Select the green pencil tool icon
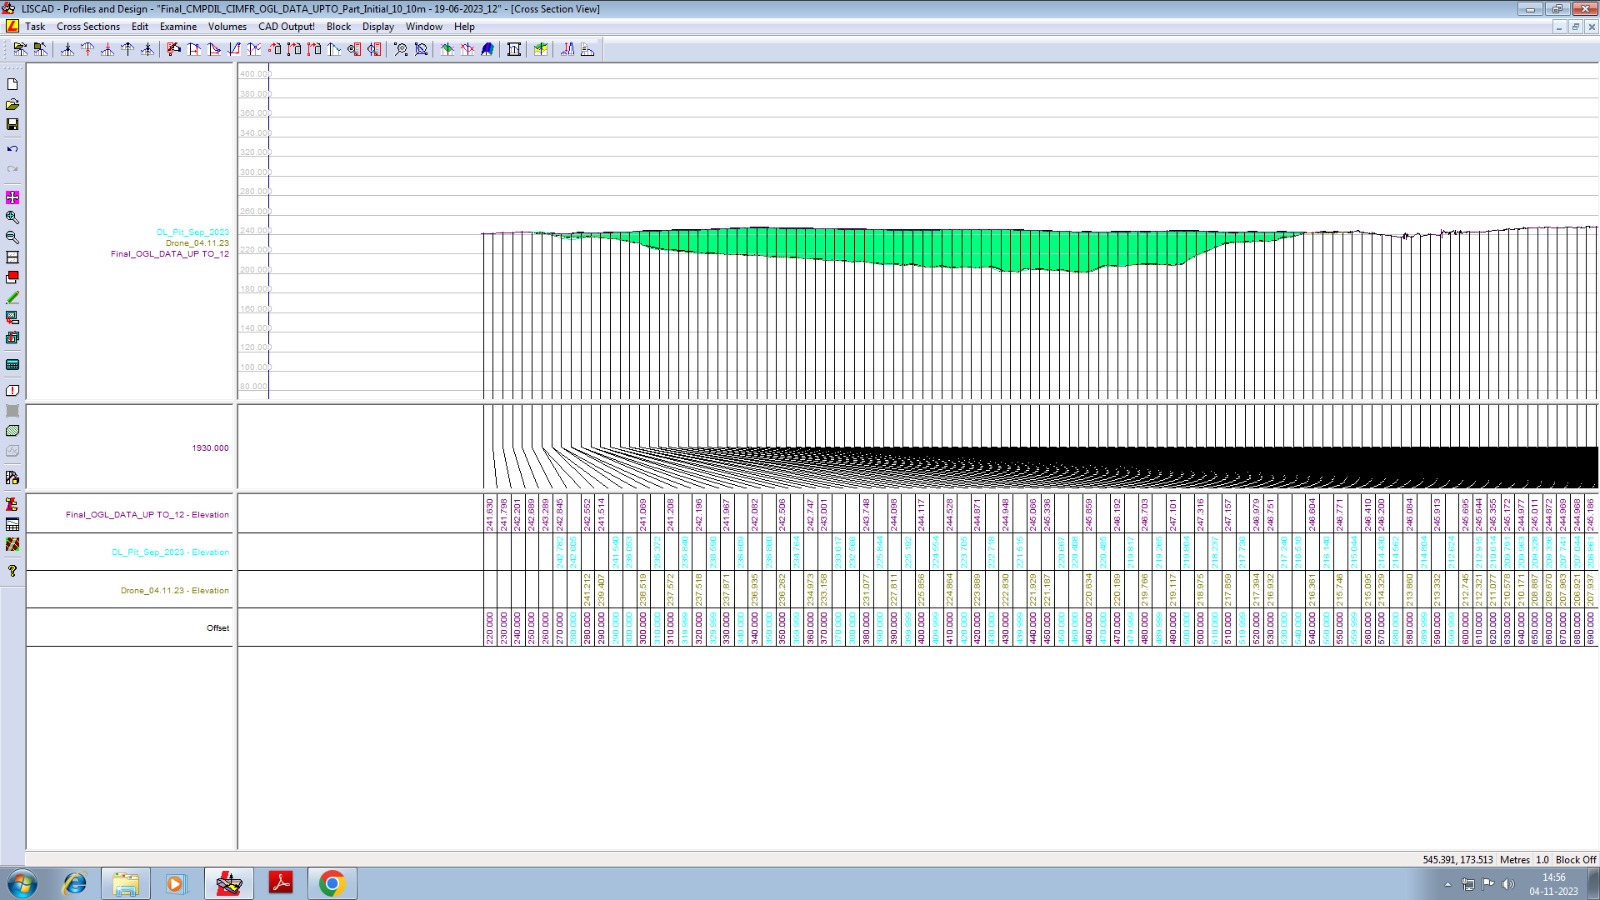The height and width of the screenshot is (900, 1600). [x=12, y=298]
